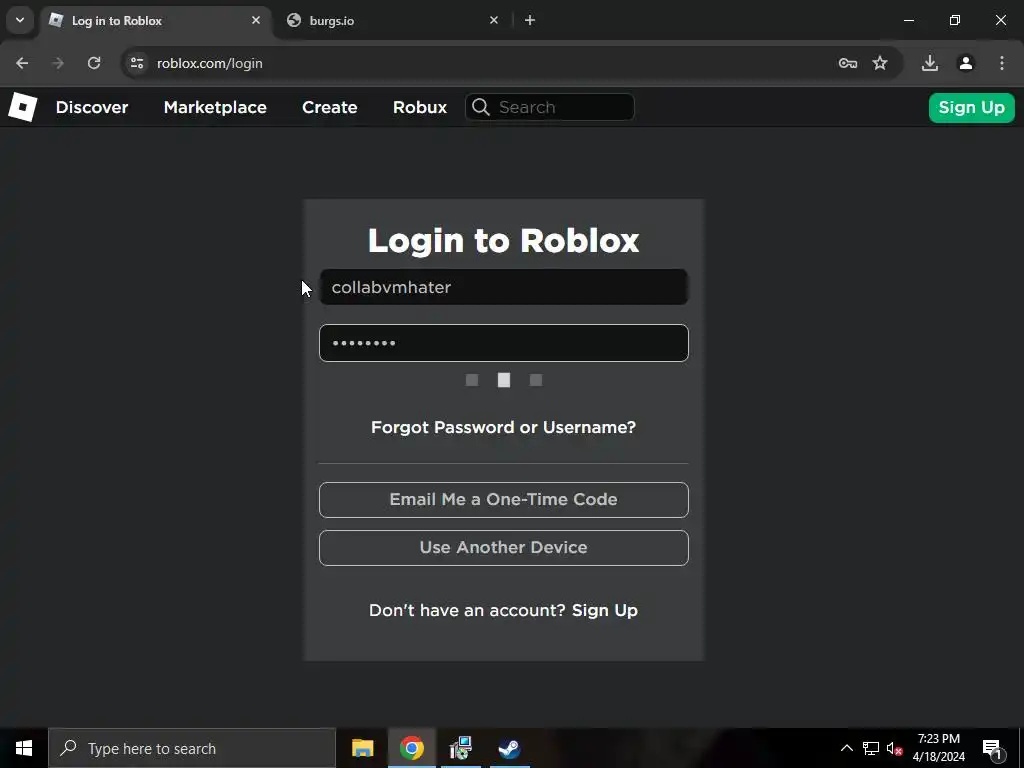The width and height of the screenshot is (1024, 768).
Task: Open the network tray icon
Action: click(871, 748)
